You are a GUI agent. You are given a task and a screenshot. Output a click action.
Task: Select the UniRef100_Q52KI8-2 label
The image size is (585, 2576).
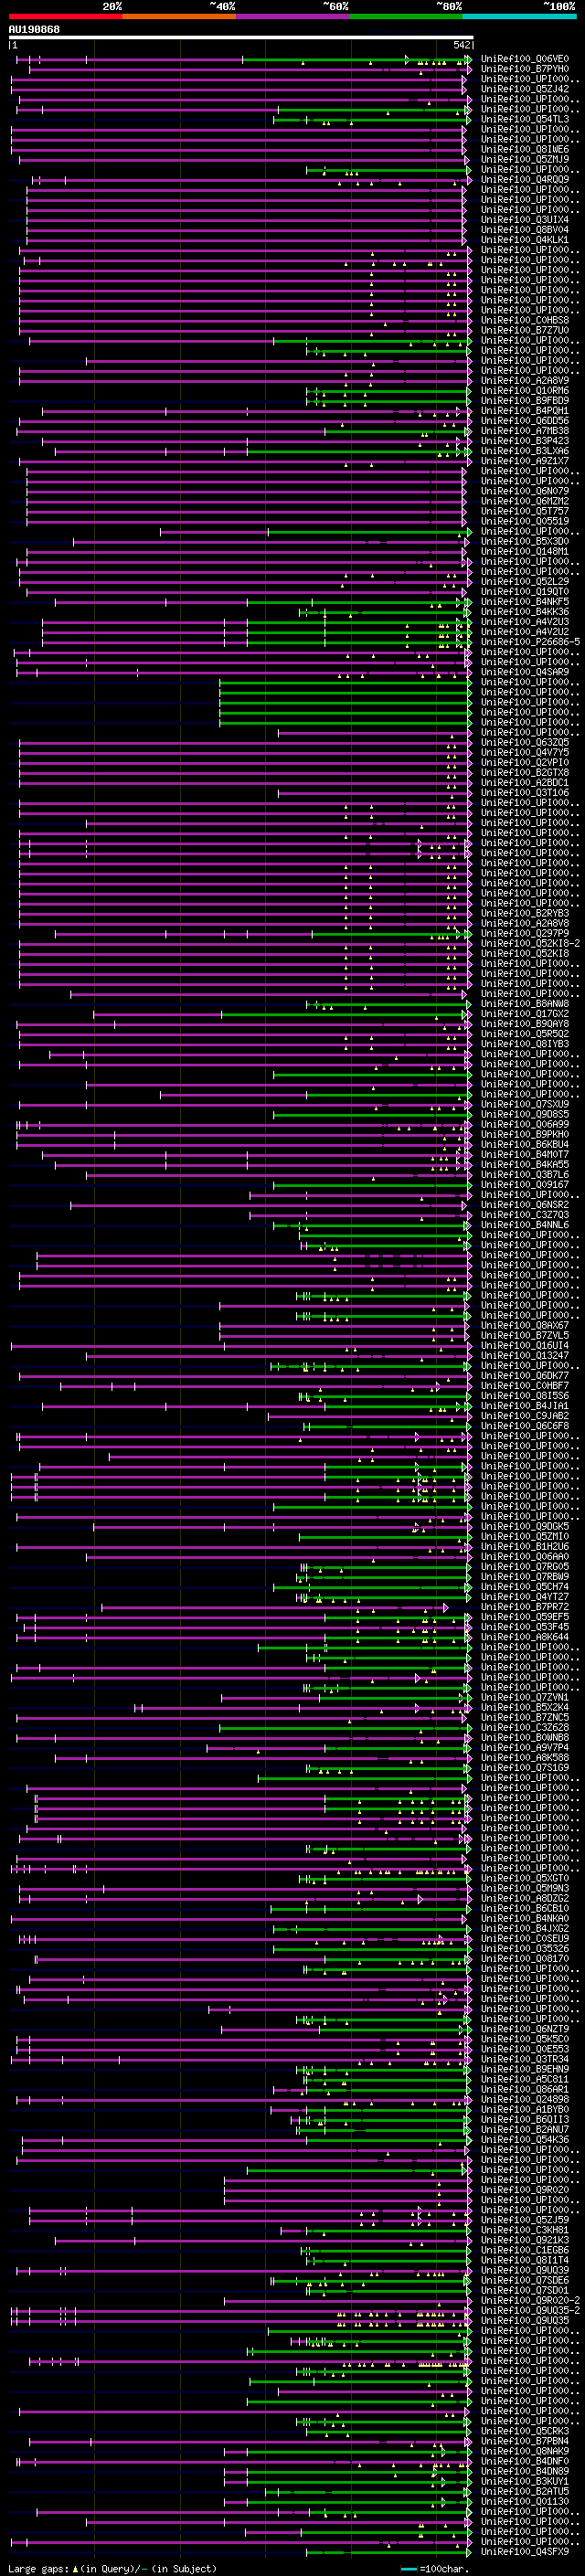click(x=530, y=943)
